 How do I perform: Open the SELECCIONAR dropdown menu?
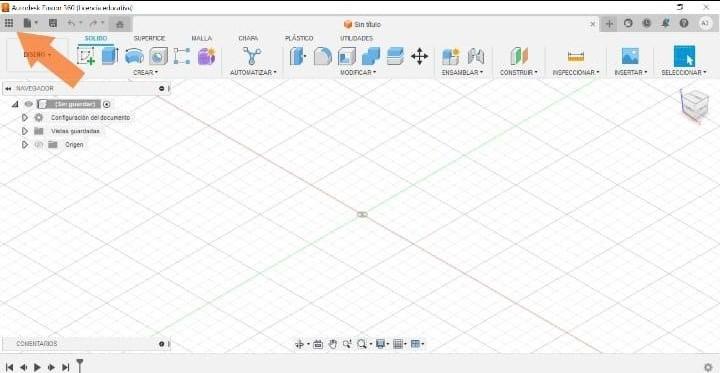pyautogui.click(x=684, y=73)
